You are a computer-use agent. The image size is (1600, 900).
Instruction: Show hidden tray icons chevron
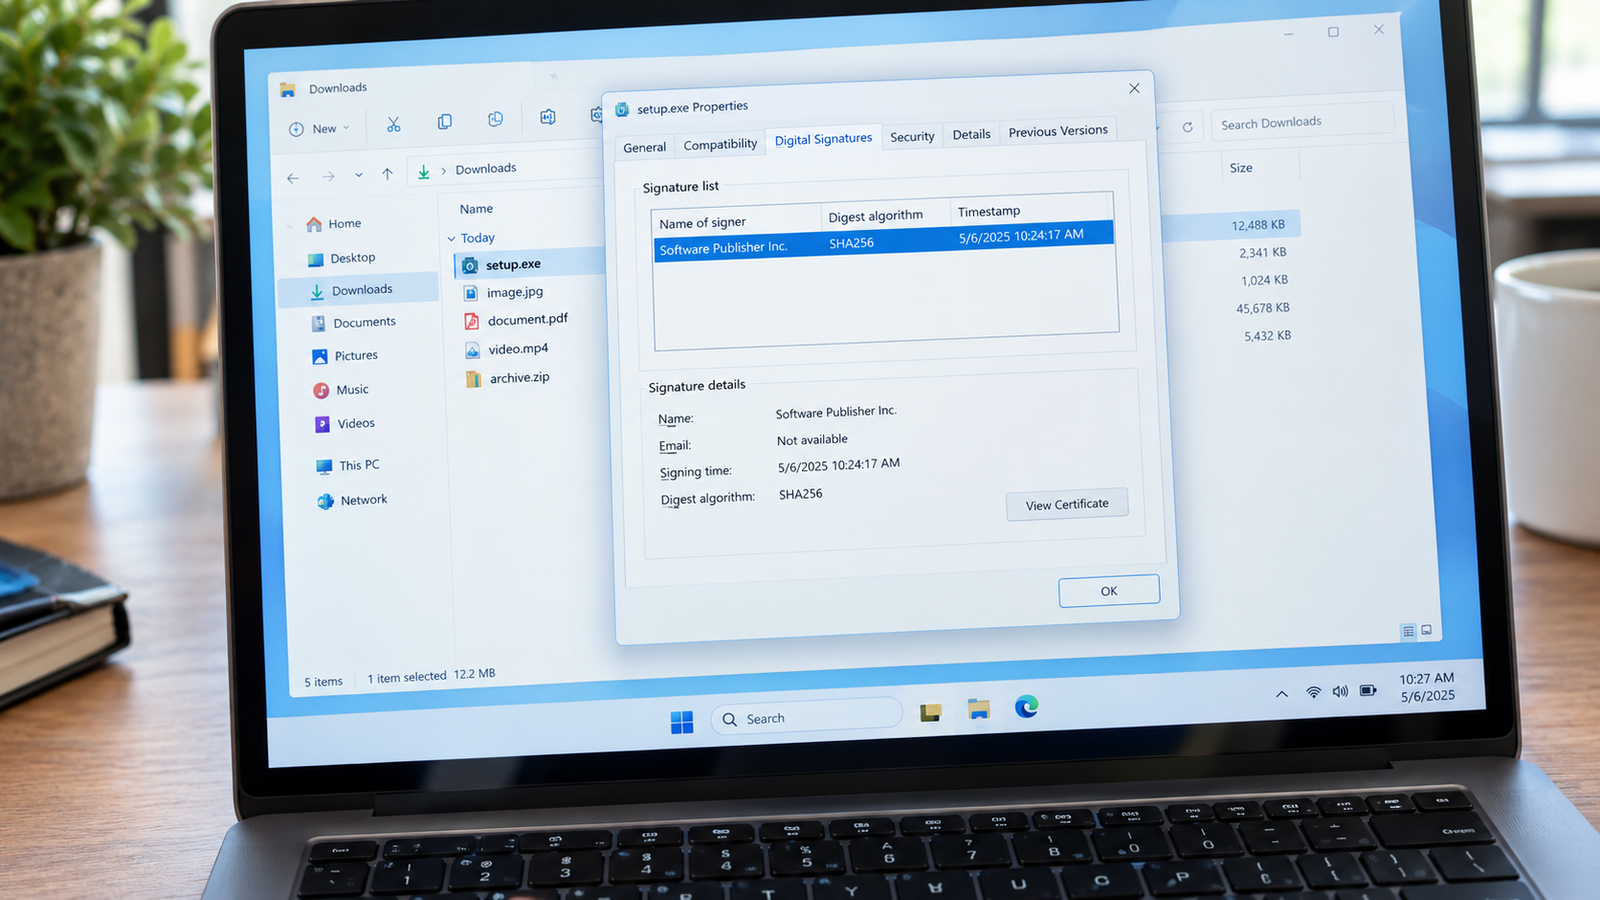point(1281,694)
